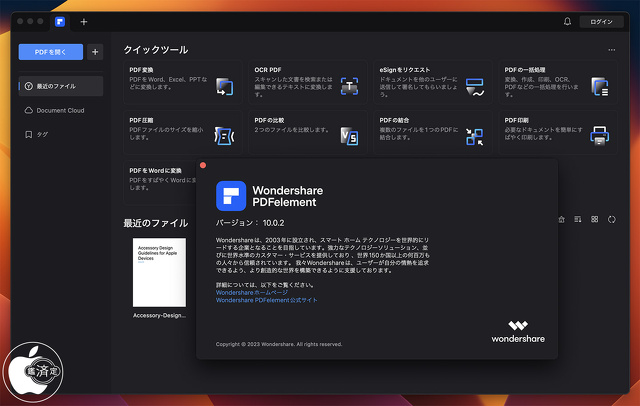Open the PDF圧縮 card title
The height and width of the screenshot is (406, 640).
coord(141,120)
